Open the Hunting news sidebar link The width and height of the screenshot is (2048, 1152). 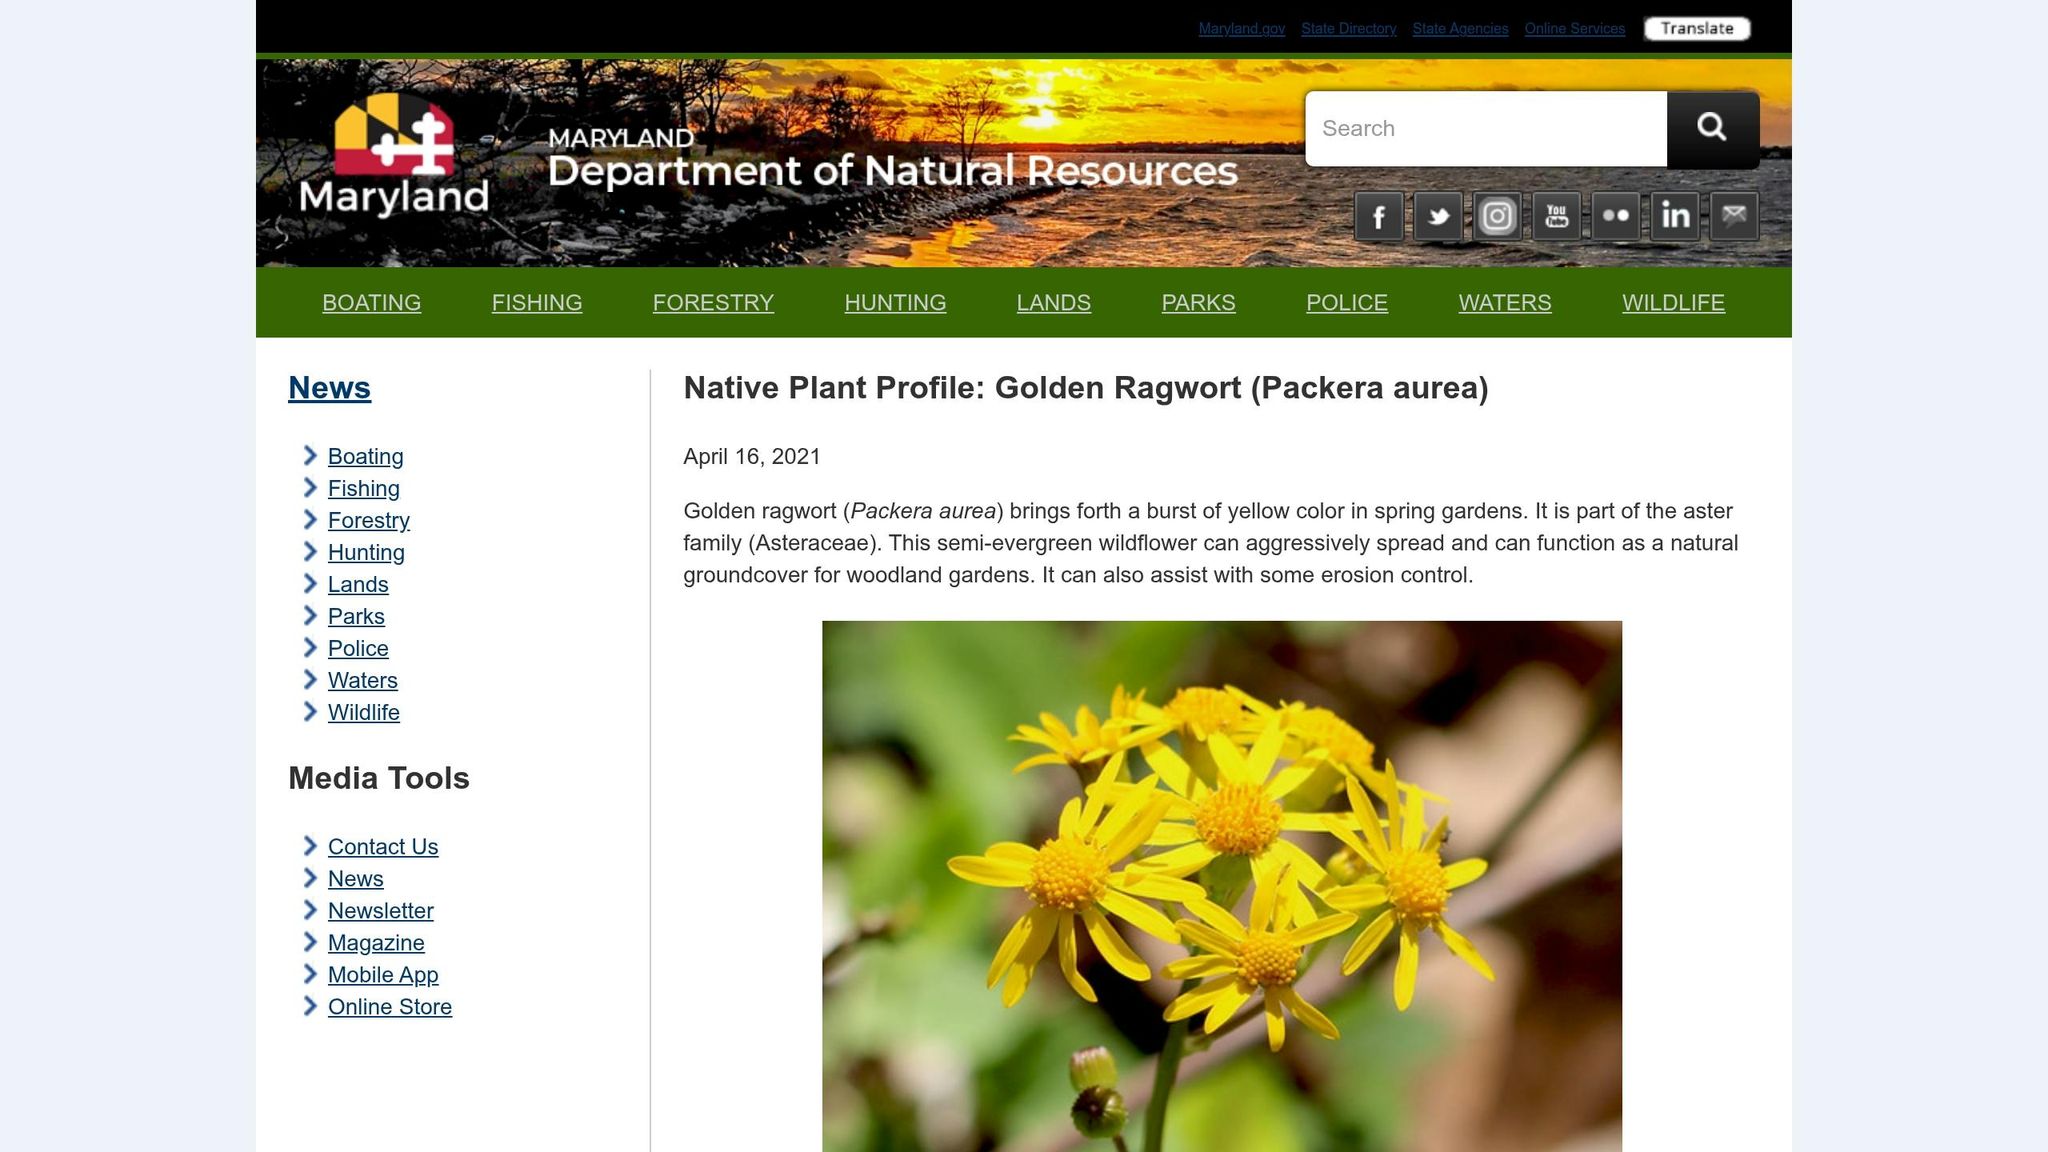pos(366,553)
